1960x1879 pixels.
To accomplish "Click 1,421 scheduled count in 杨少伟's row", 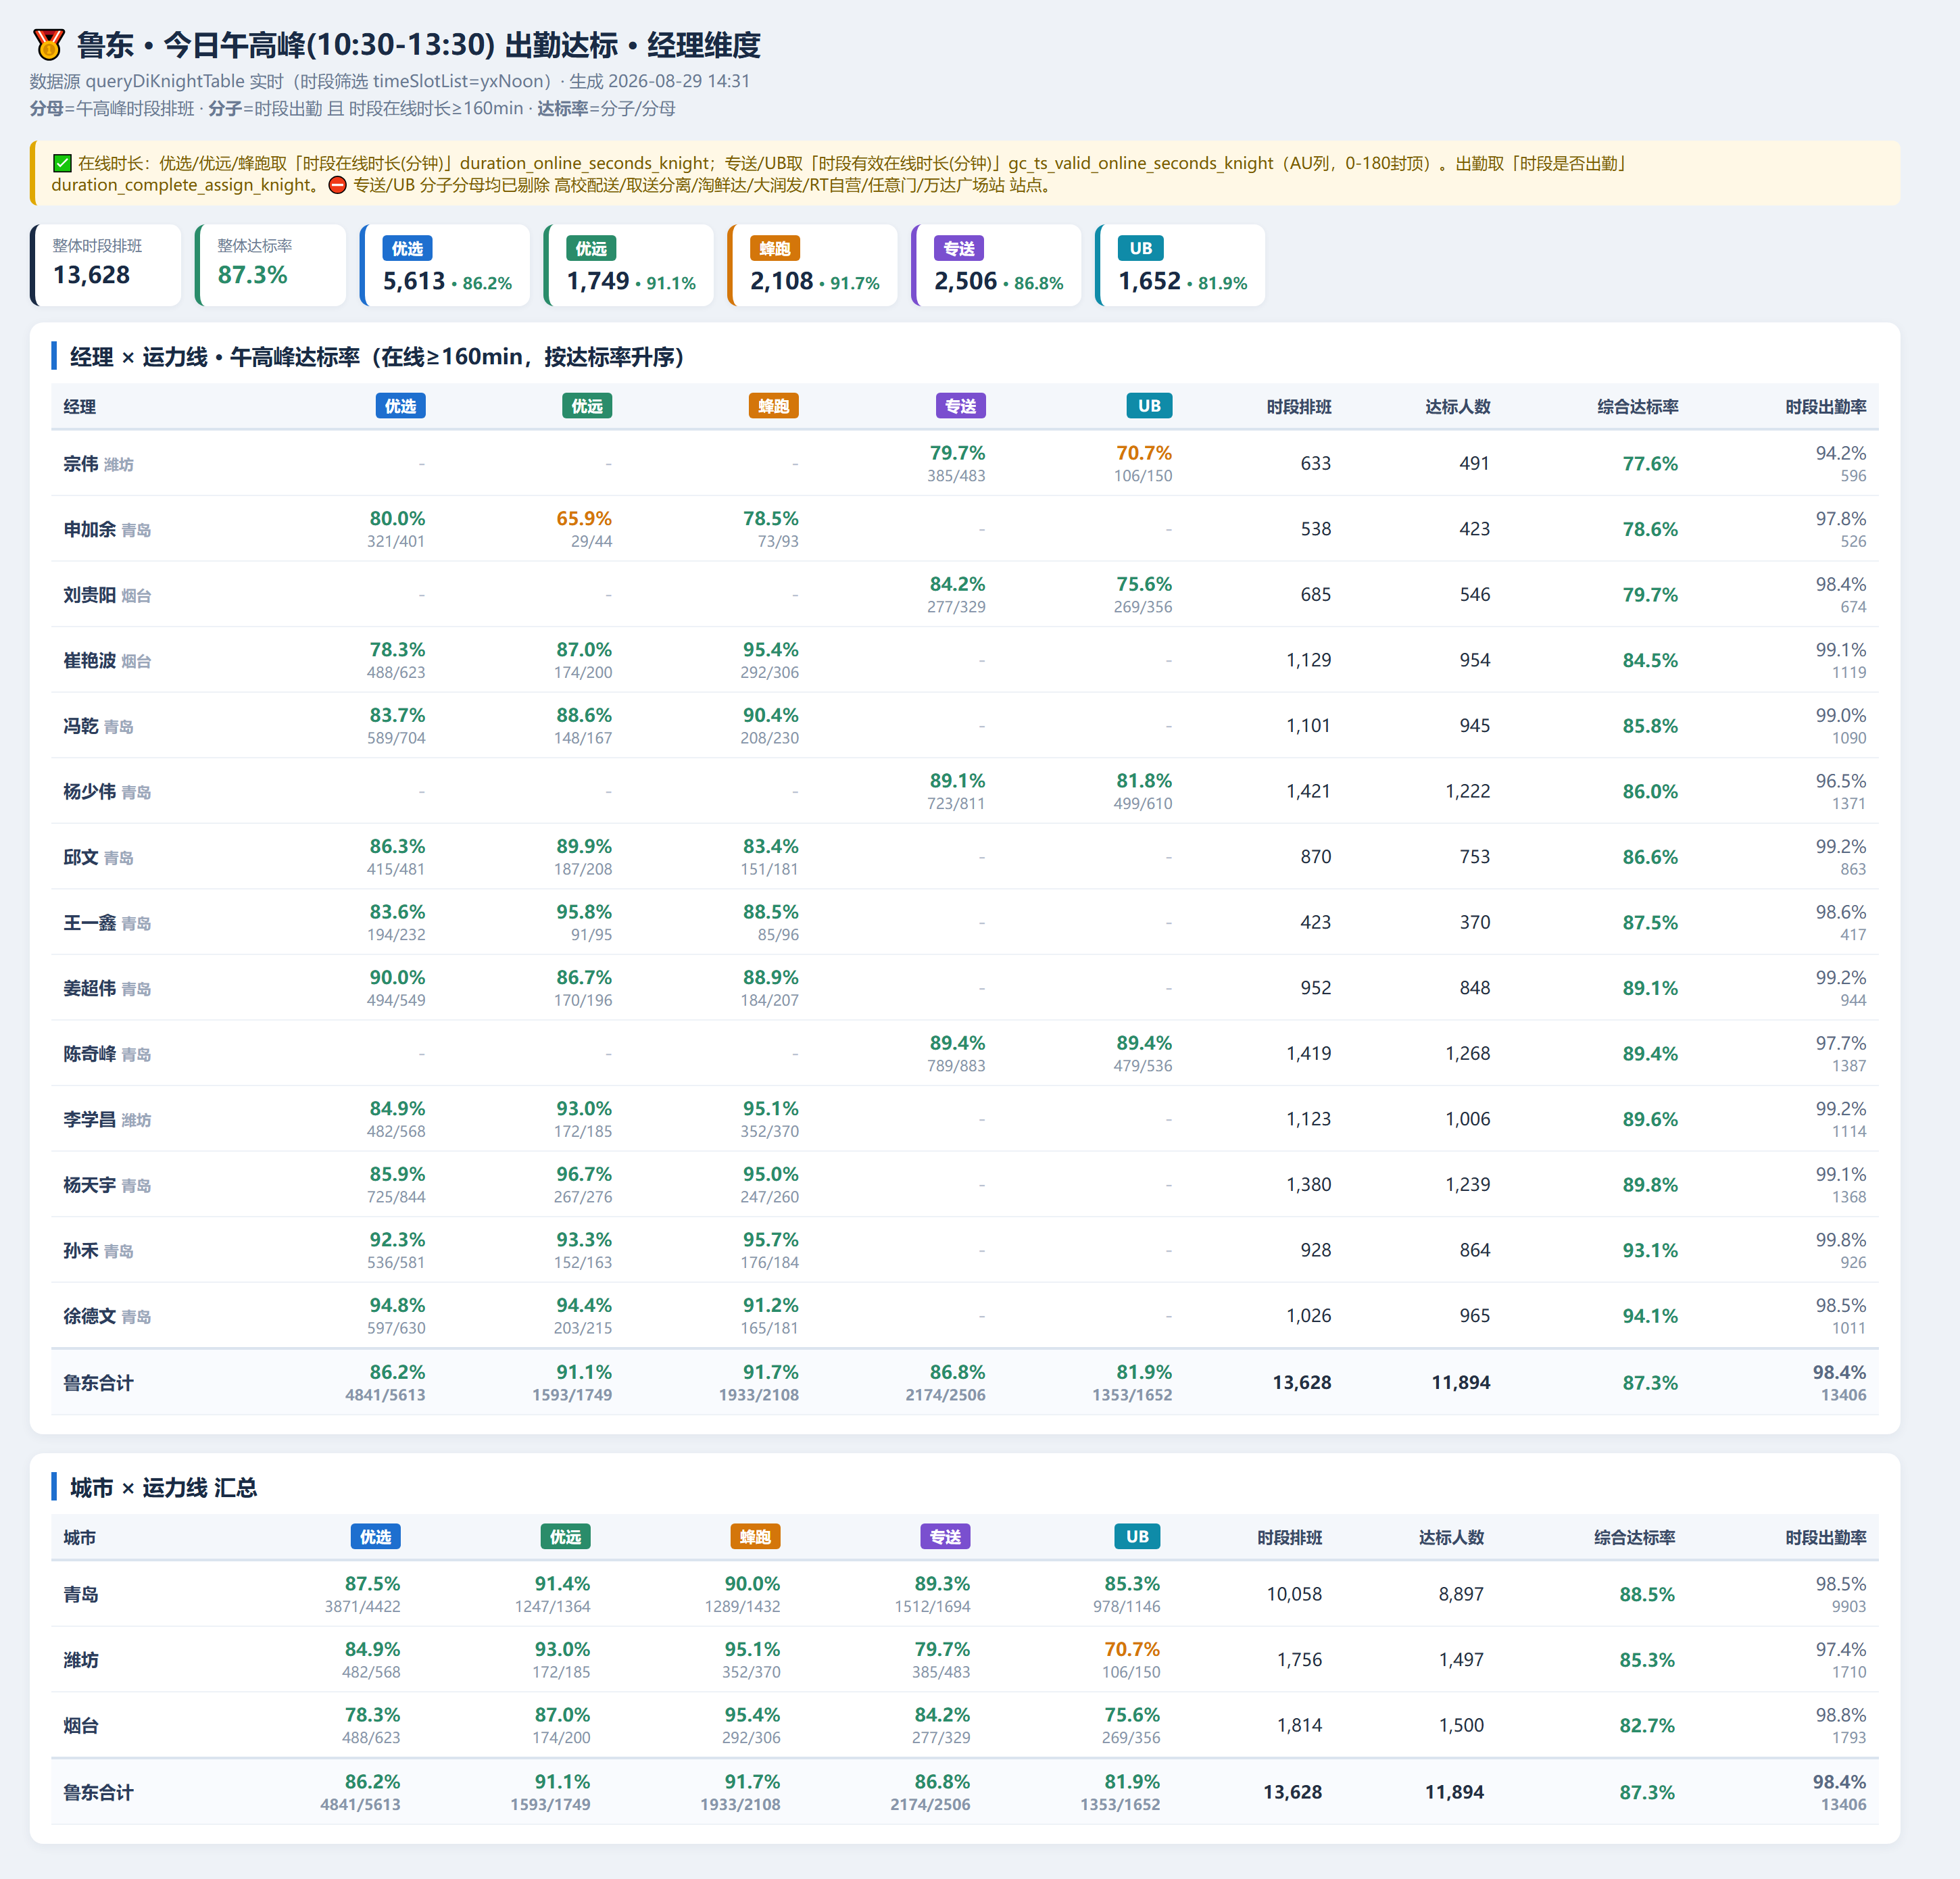I will (1308, 791).
